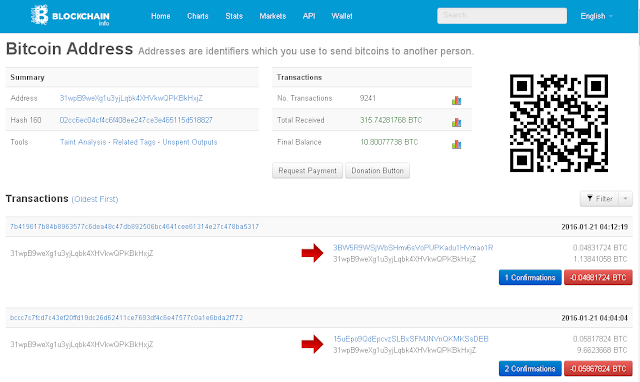The width and height of the screenshot is (640, 382).
Task: Toggle the Oldest First sort link
Action: 95,199
